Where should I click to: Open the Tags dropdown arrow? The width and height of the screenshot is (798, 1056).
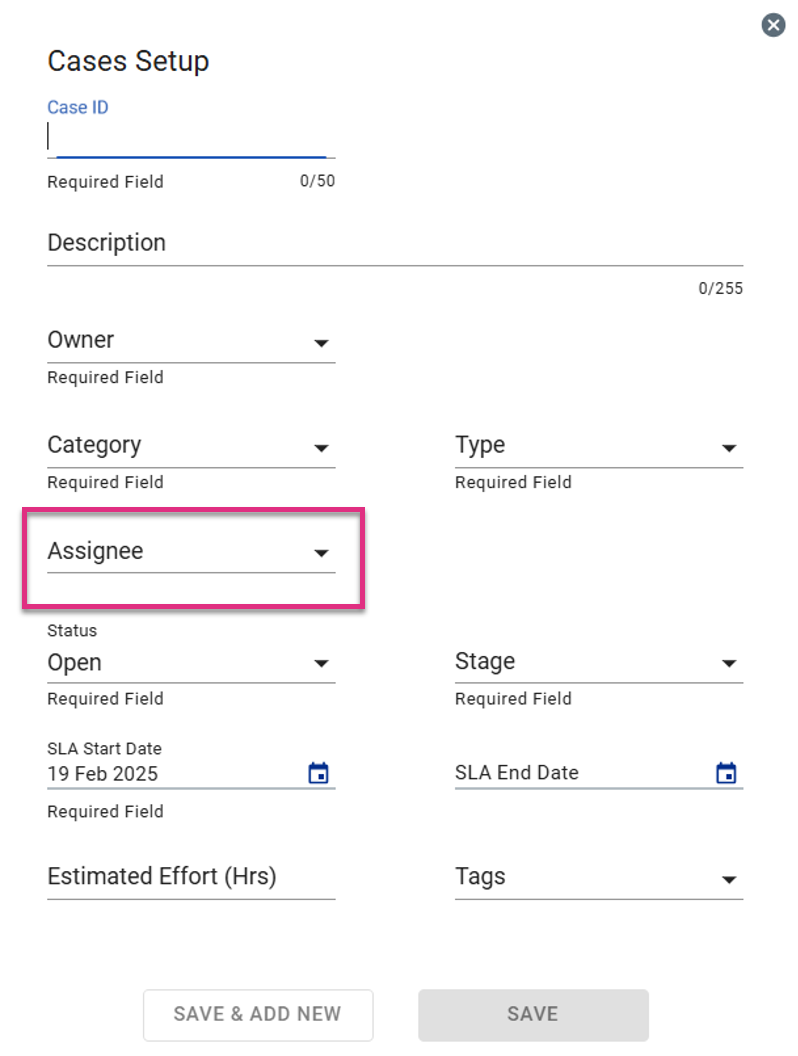point(729,880)
